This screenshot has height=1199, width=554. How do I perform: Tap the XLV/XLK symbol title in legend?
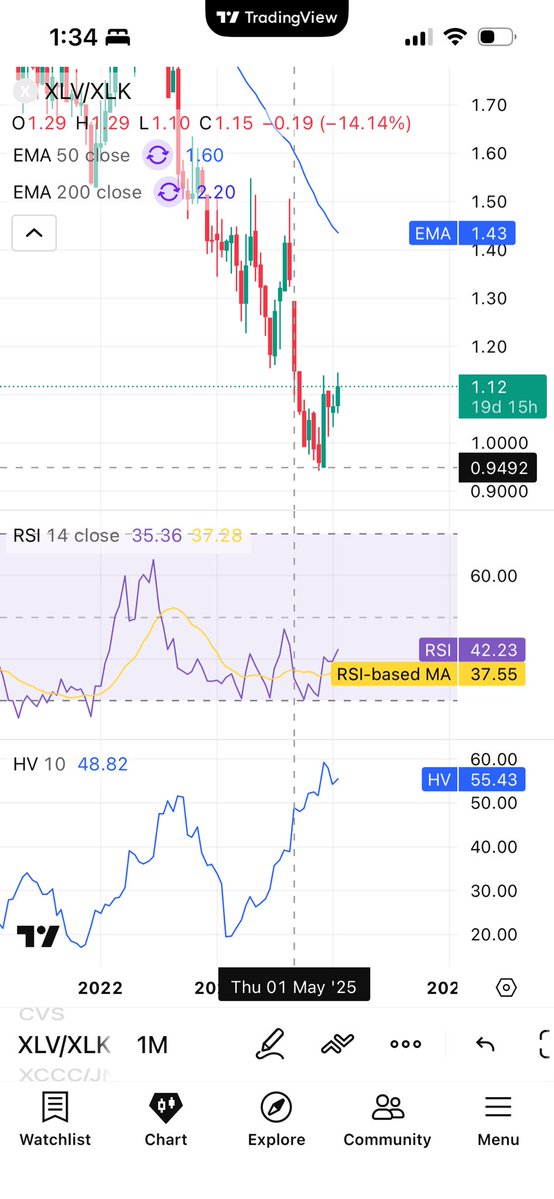(87, 92)
